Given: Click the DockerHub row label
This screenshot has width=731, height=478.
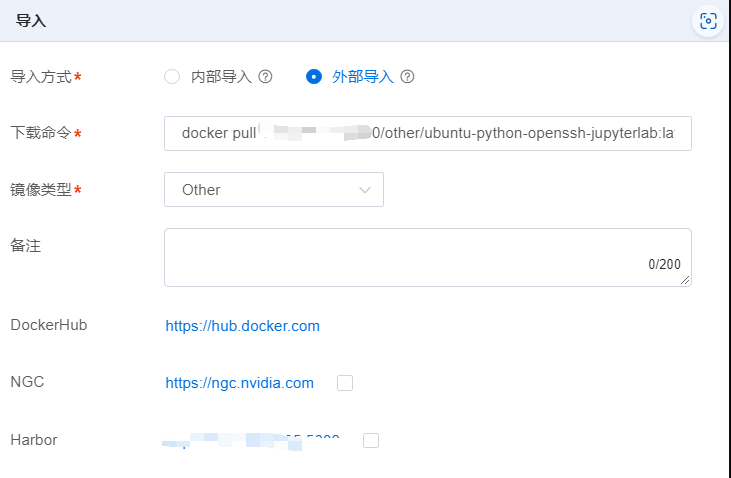Looking at the screenshot, I should 48,326.
